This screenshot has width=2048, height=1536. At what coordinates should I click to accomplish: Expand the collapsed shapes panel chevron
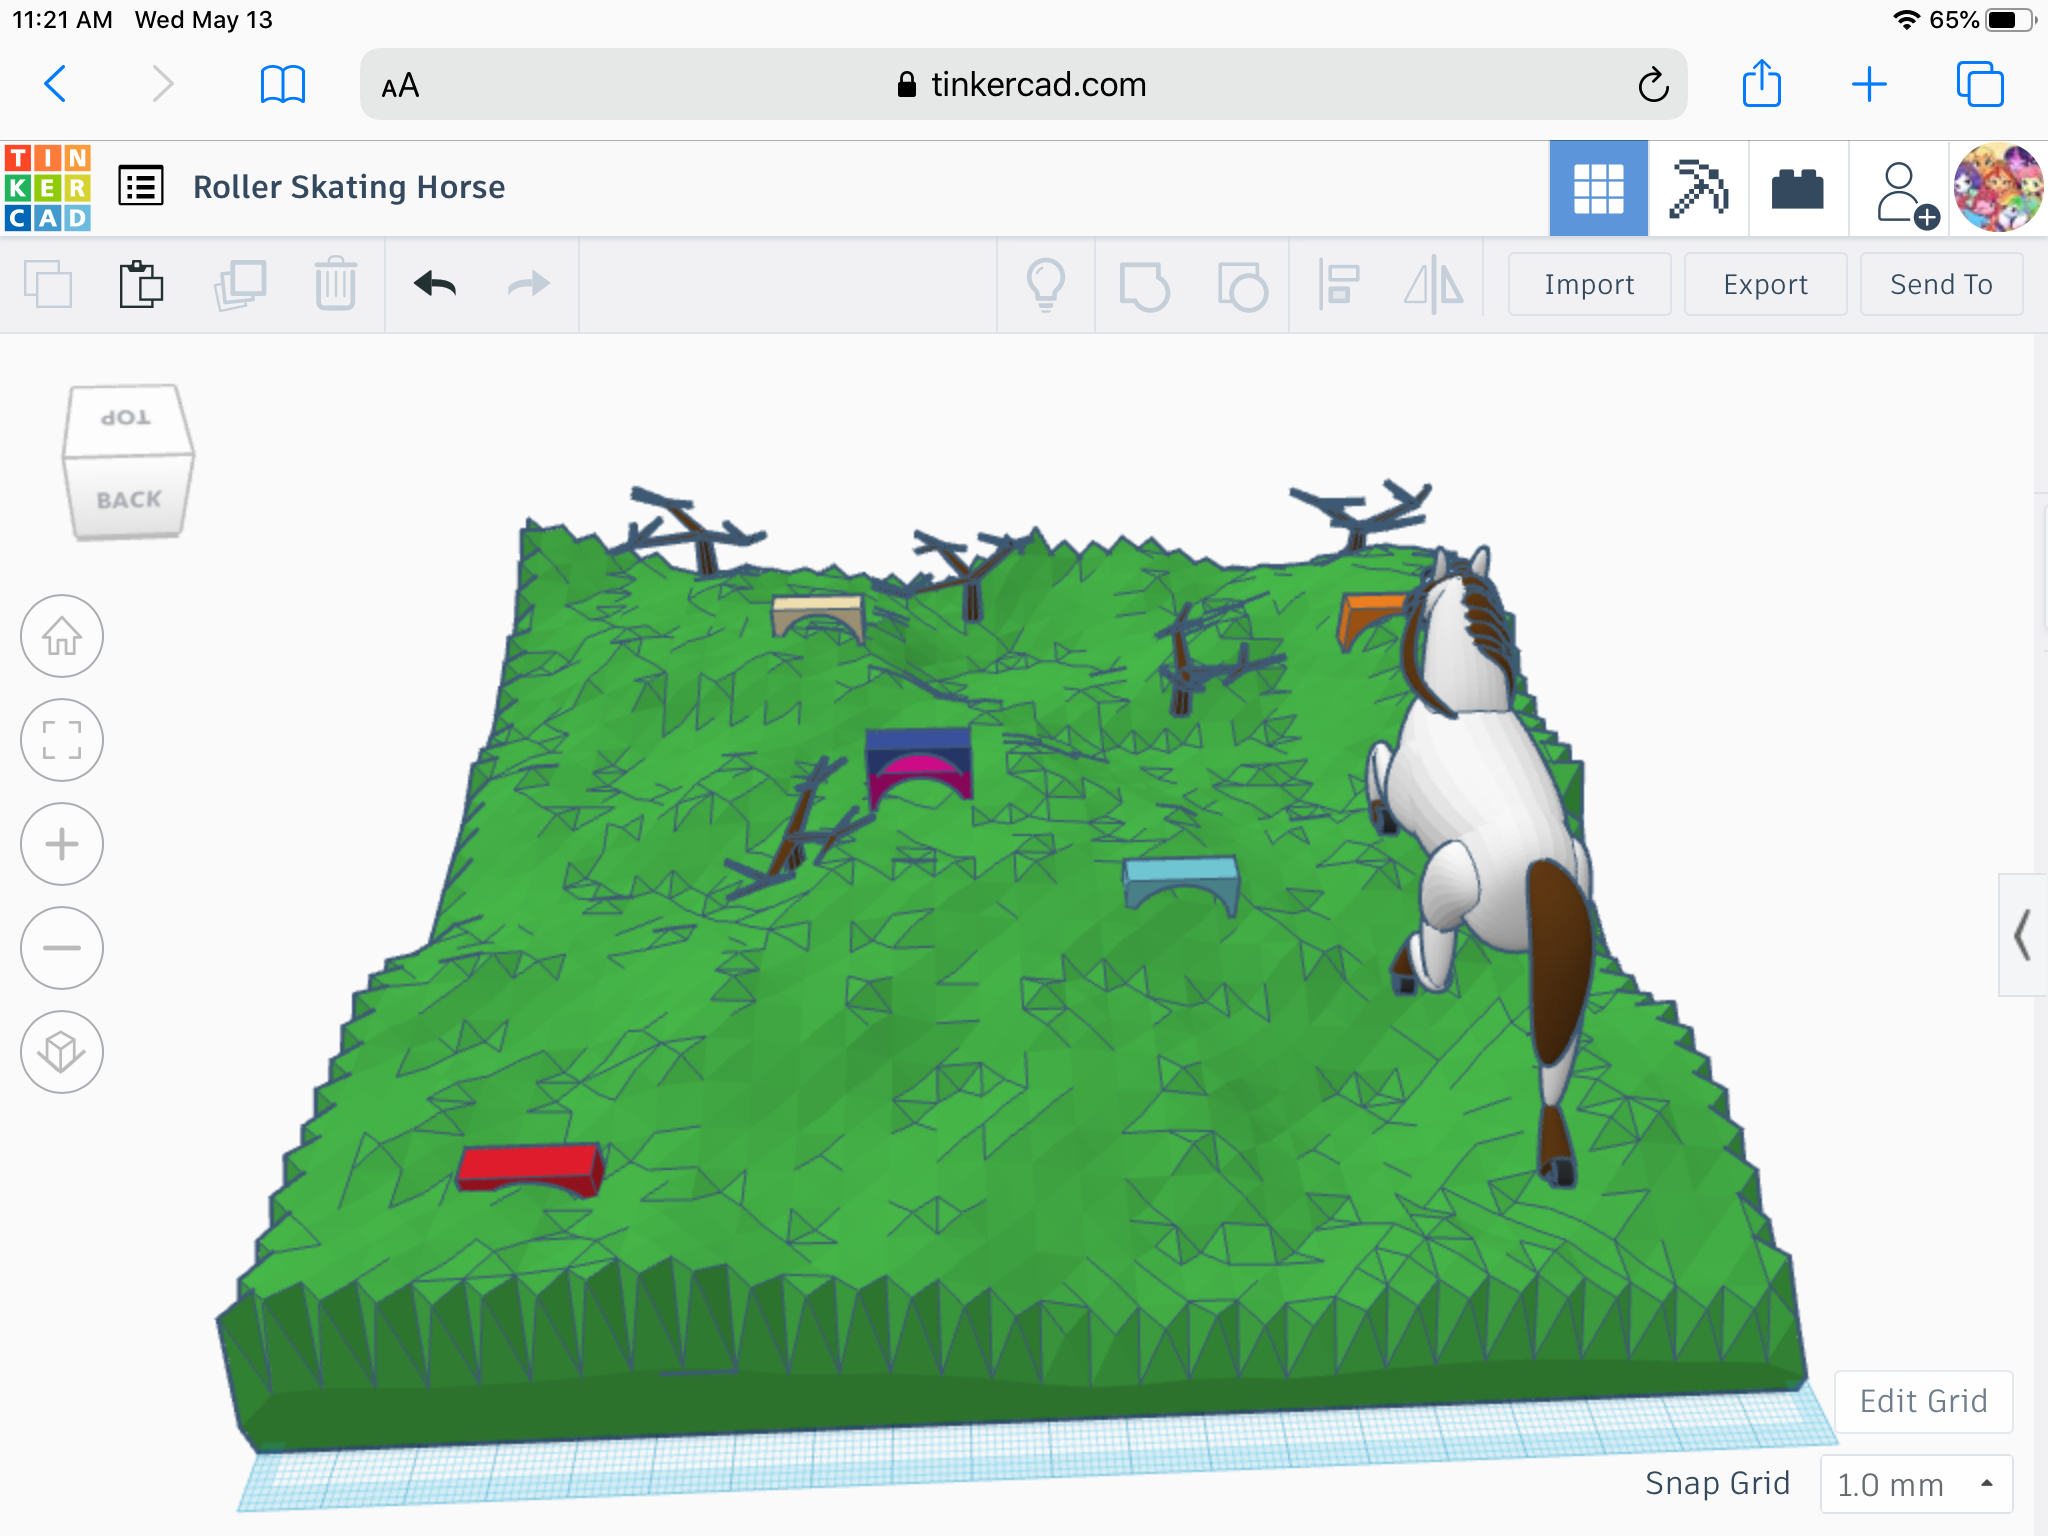pos(2022,935)
